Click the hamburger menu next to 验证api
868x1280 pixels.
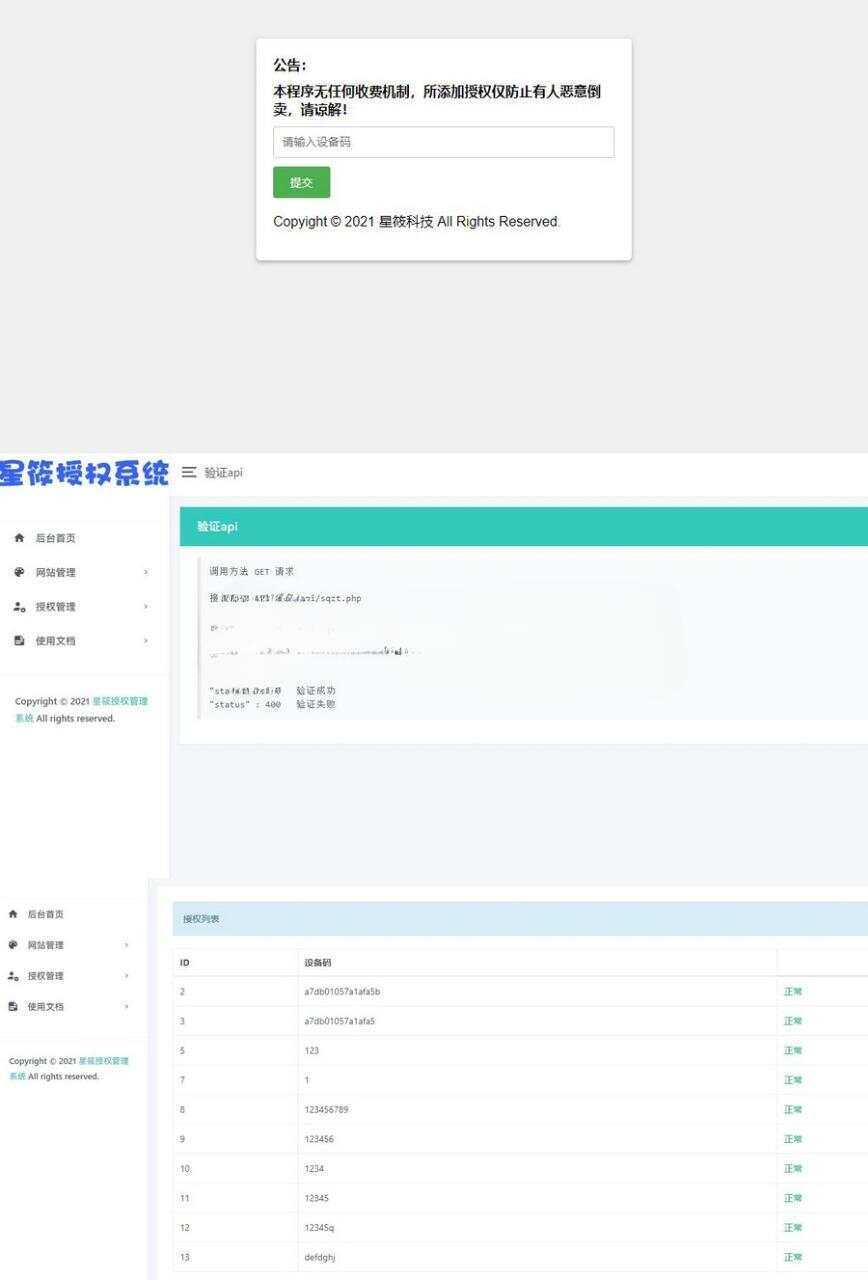(190, 473)
